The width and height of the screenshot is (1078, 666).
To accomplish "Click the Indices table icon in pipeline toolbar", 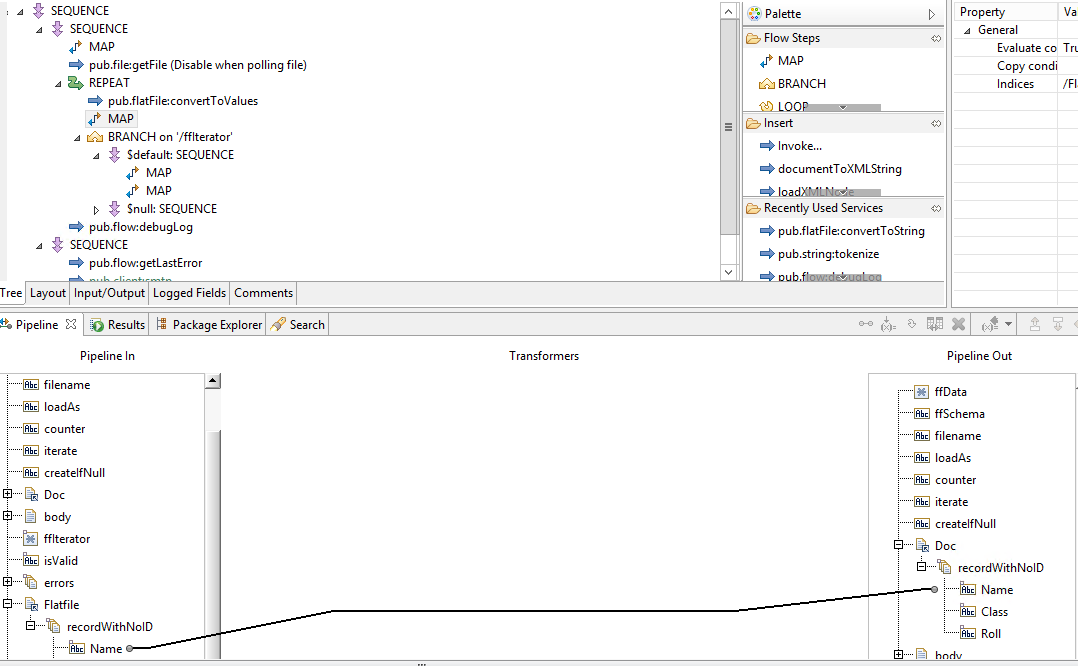I will [x=935, y=324].
